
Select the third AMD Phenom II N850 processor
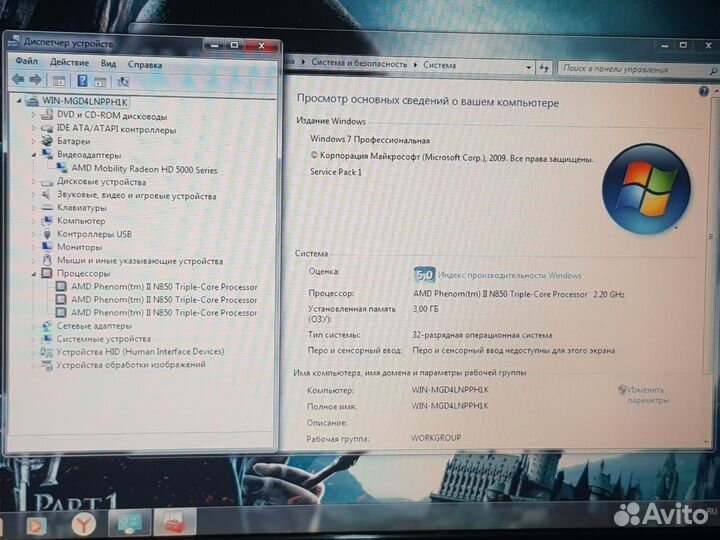pos(164,313)
